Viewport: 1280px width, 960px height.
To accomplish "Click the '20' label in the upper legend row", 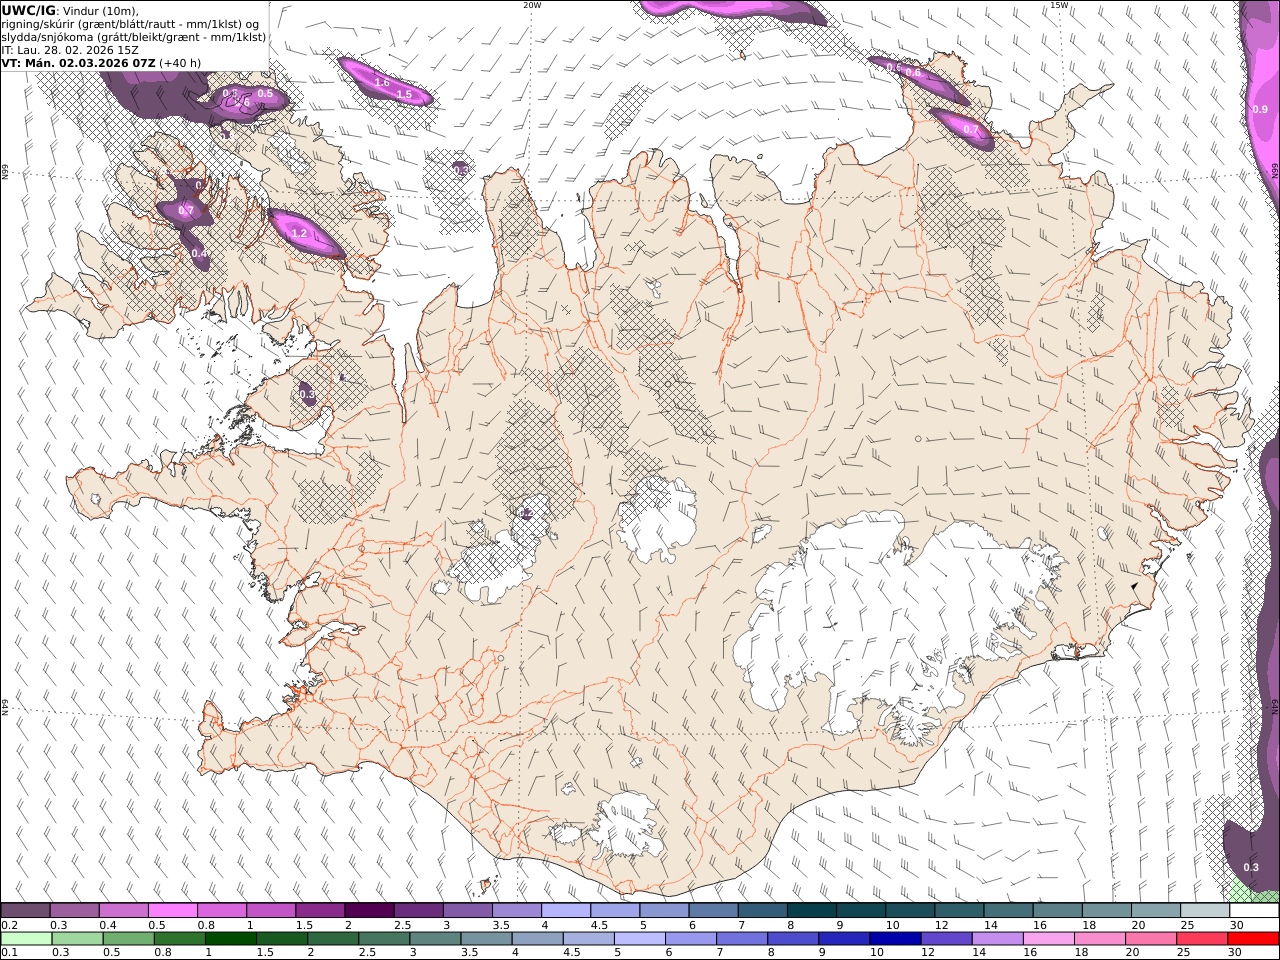I will point(1138,925).
